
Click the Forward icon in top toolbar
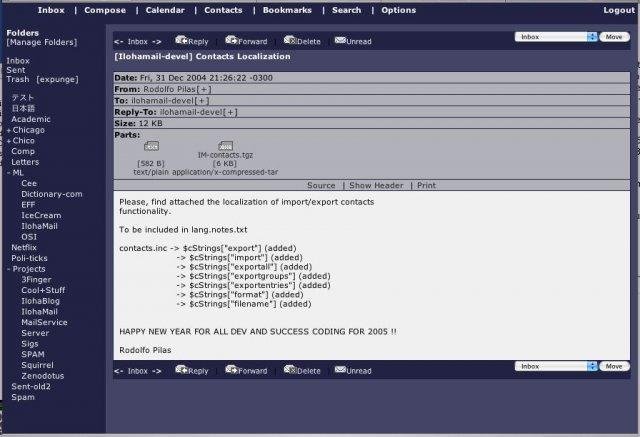tap(231, 40)
